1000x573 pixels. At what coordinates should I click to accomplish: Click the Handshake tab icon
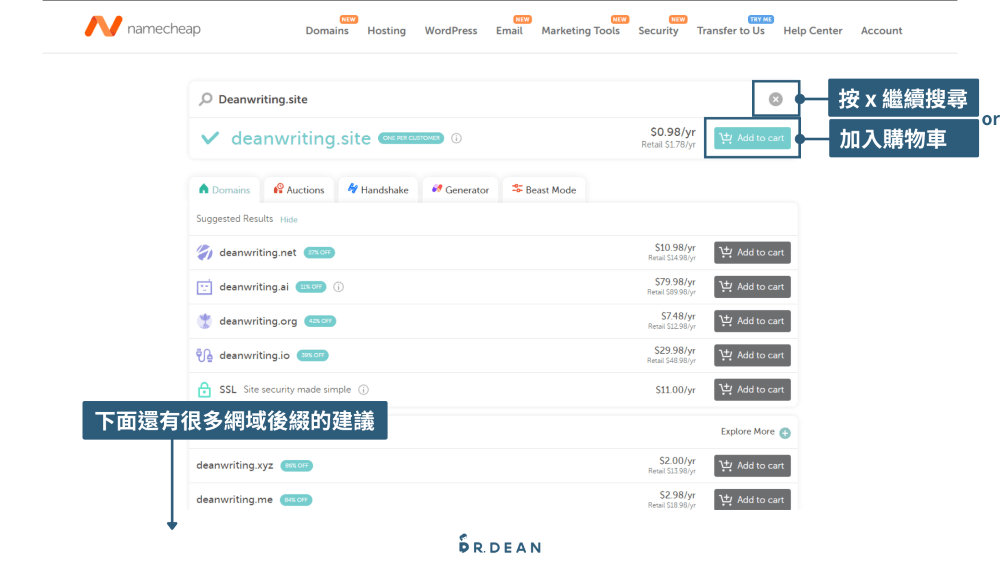(x=352, y=188)
